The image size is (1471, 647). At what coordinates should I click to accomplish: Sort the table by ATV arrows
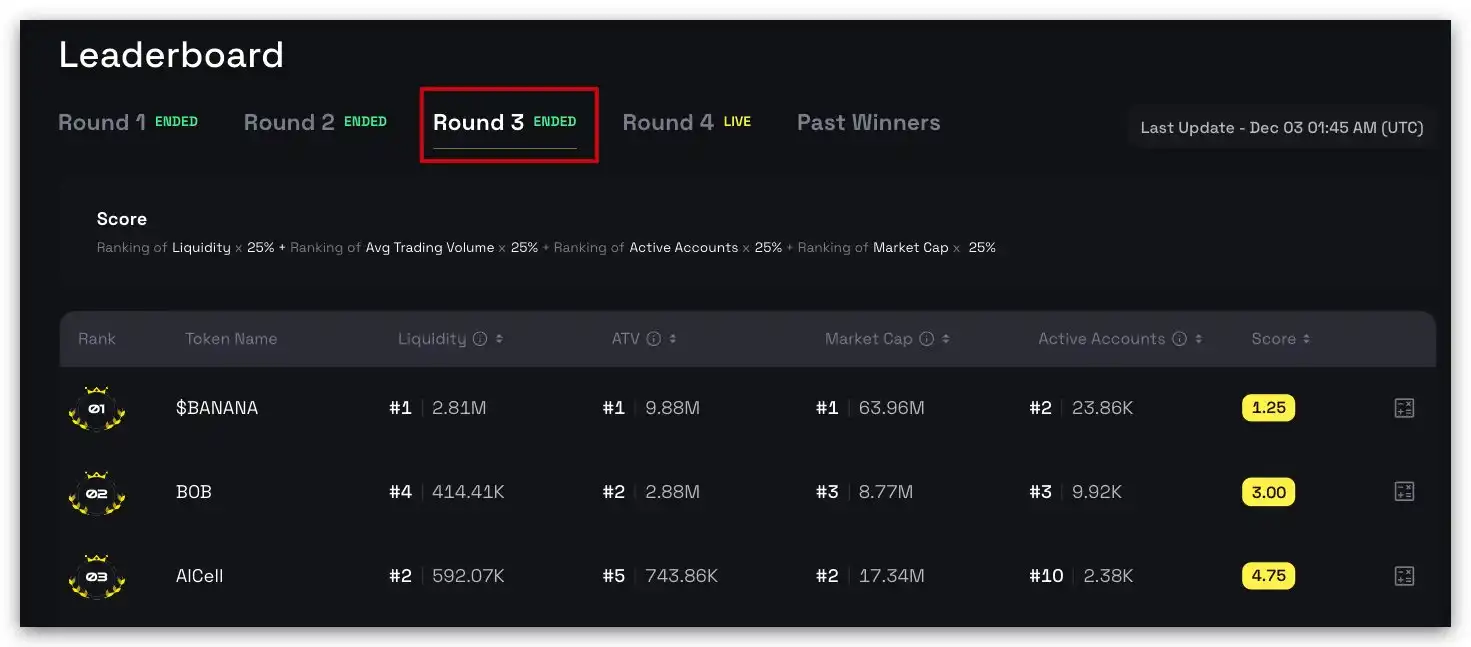(673, 339)
